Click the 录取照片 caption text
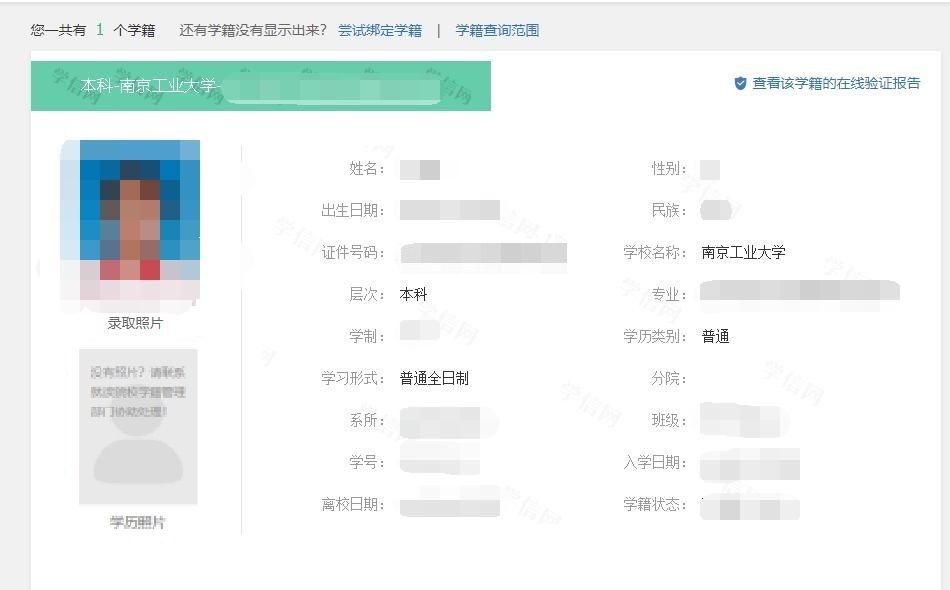950x590 pixels. [x=135, y=323]
